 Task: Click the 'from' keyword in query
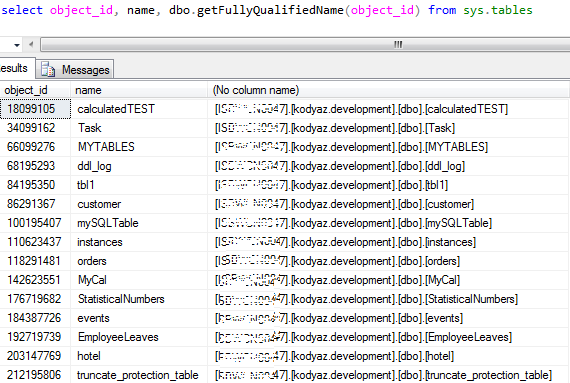(x=442, y=10)
